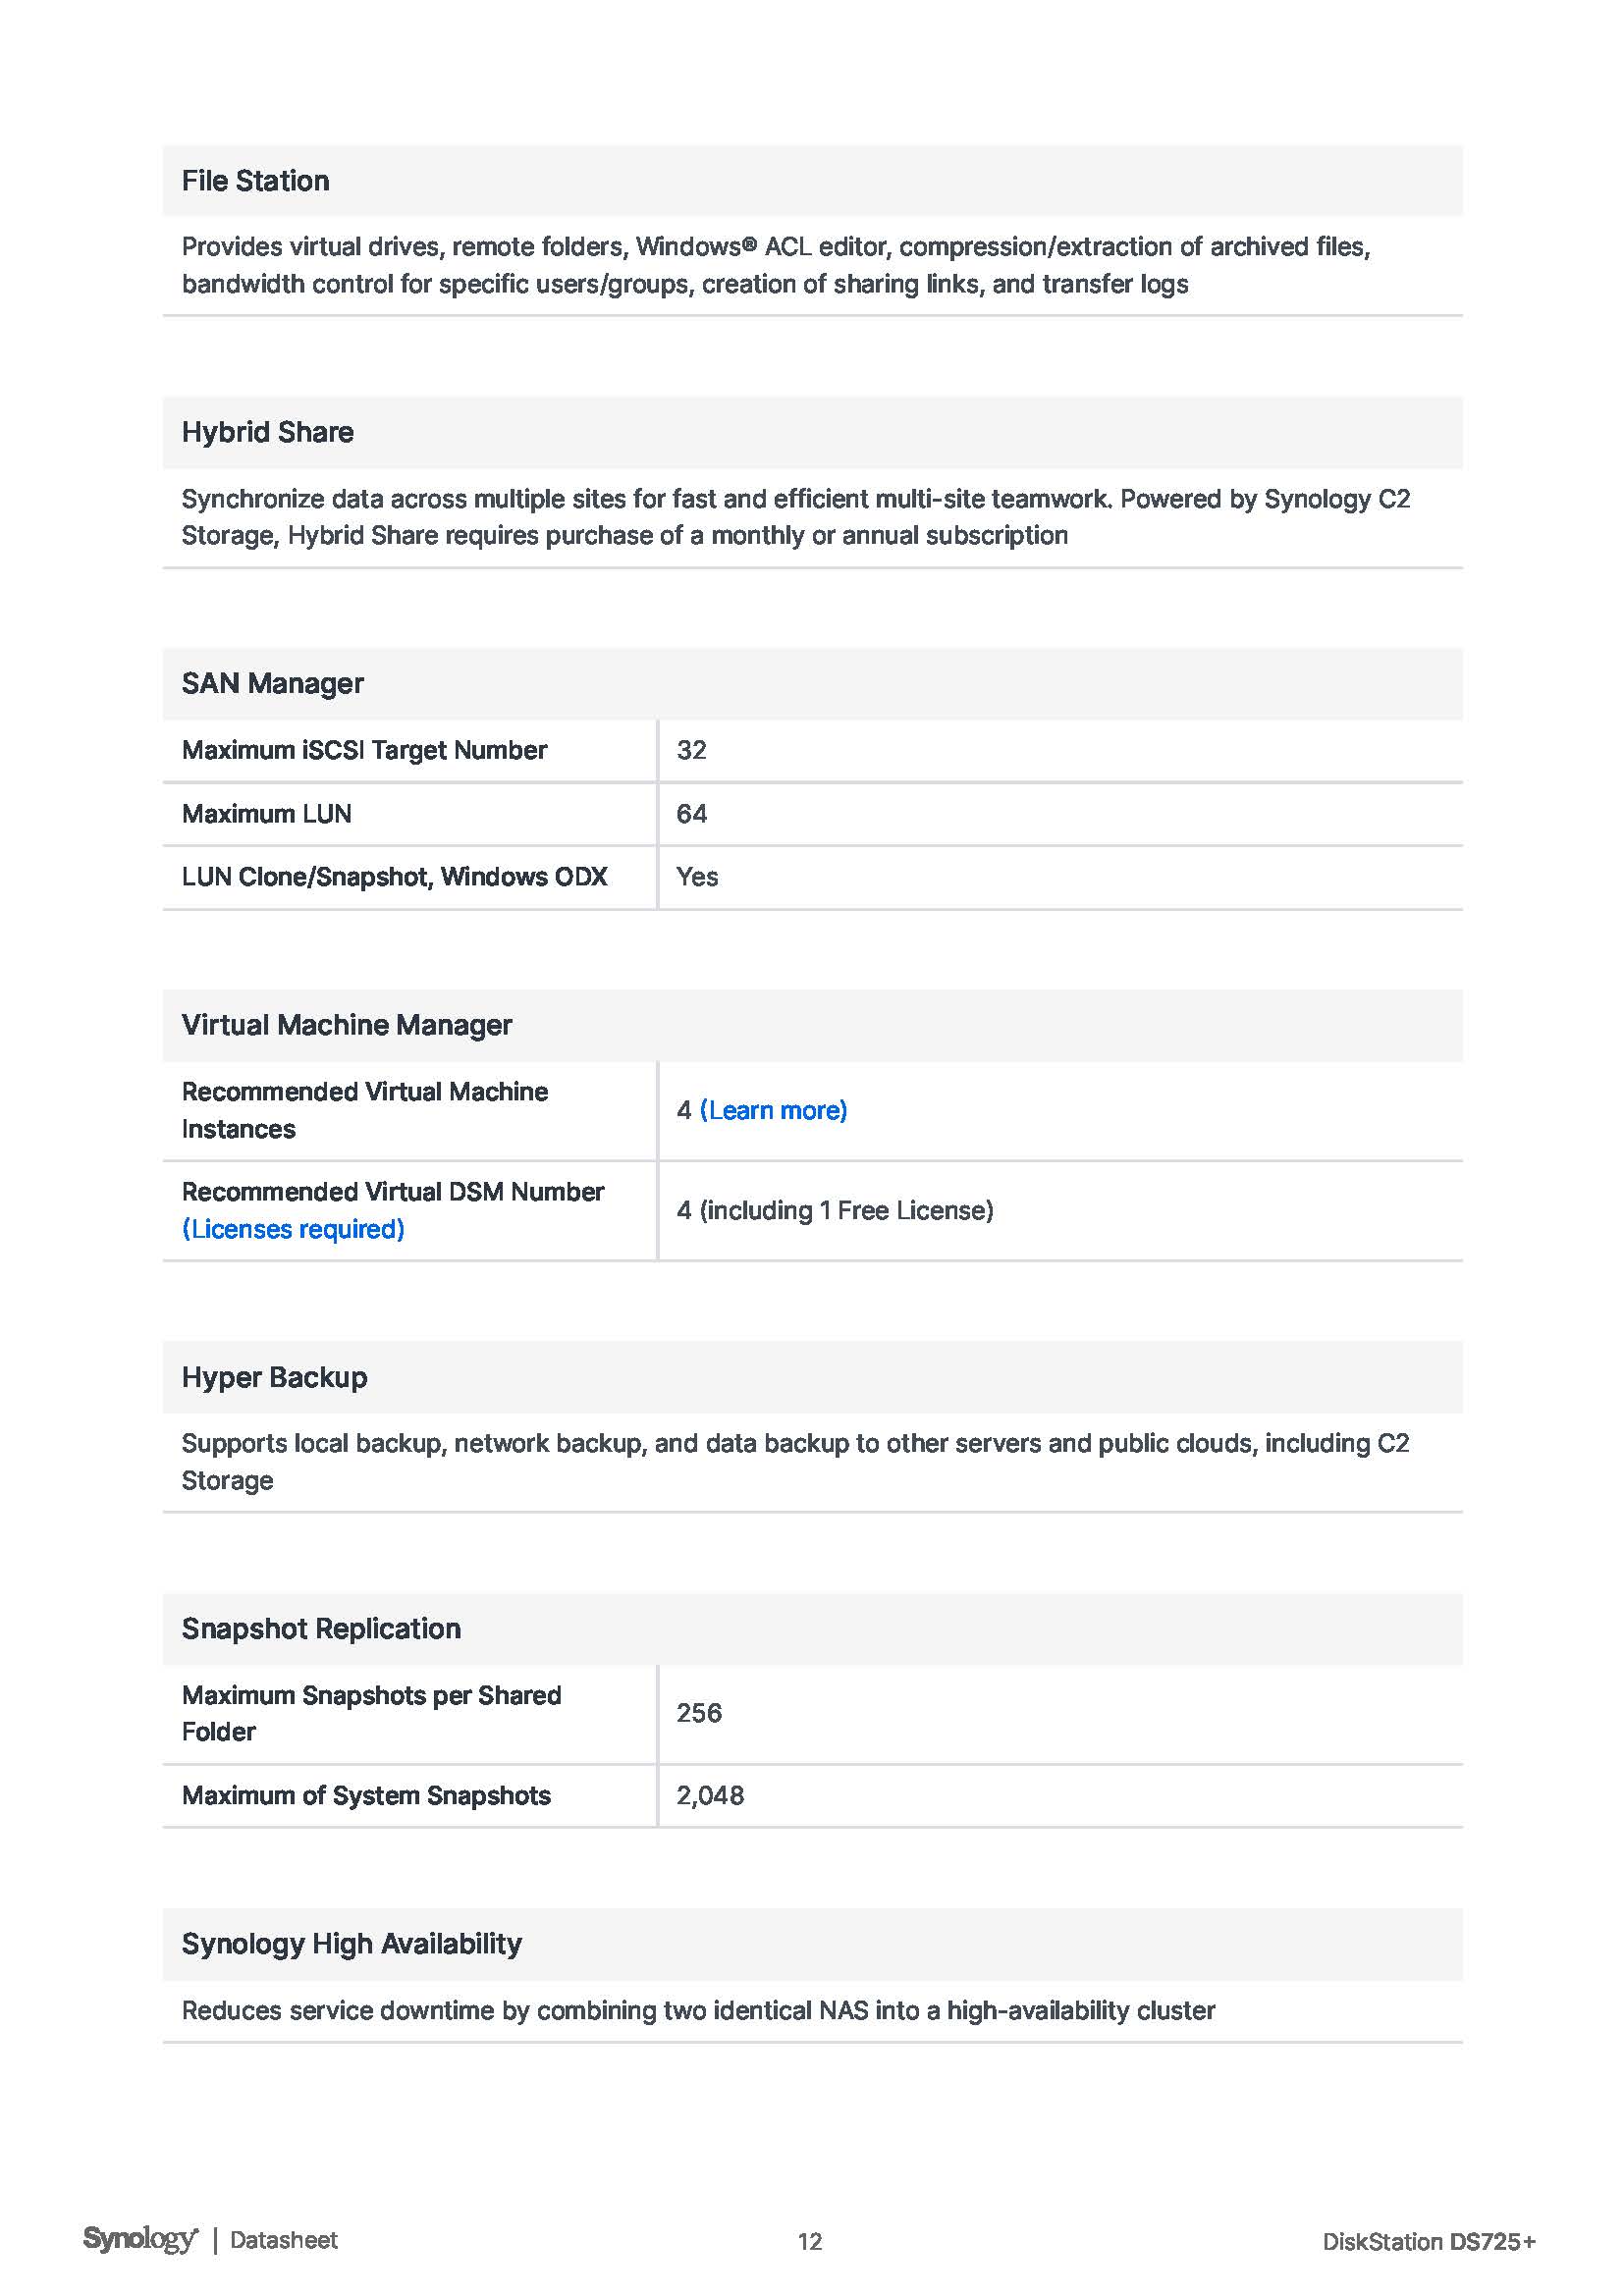Click the Virtual Machine Manager heading
Viewport: 1624px width, 2296px height.
pos(346,1025)
